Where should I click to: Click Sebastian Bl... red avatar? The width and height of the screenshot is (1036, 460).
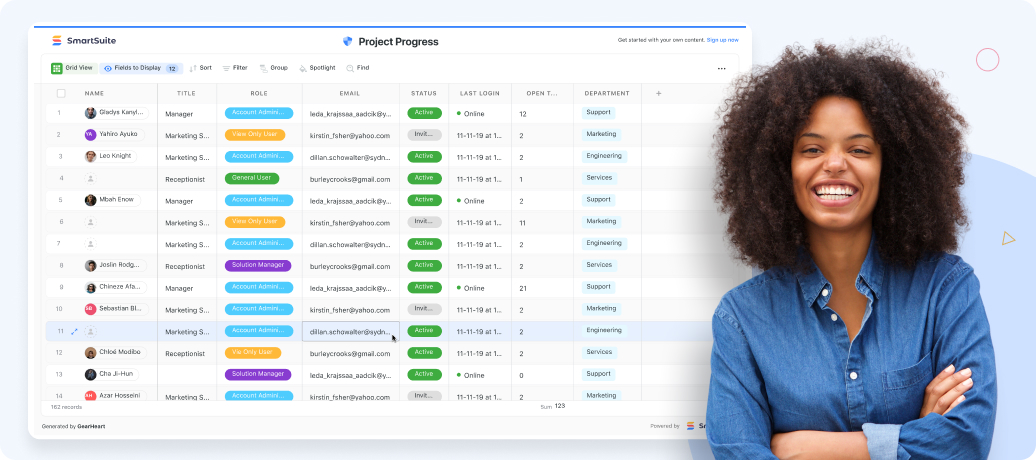pos(91,309)
